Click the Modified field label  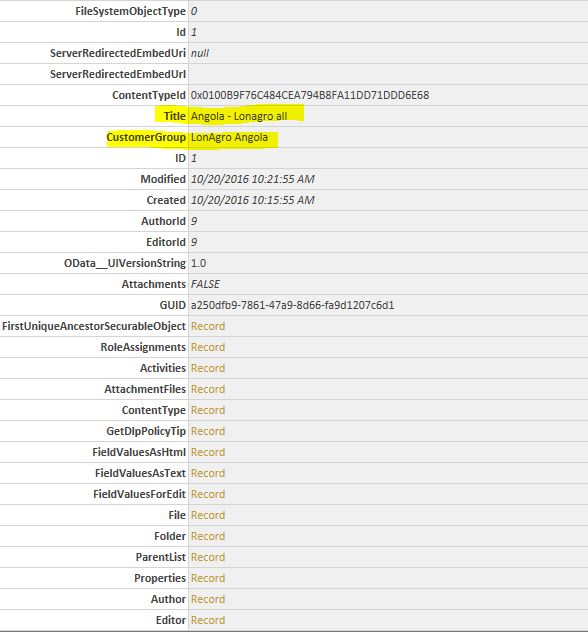click(163, 179)
